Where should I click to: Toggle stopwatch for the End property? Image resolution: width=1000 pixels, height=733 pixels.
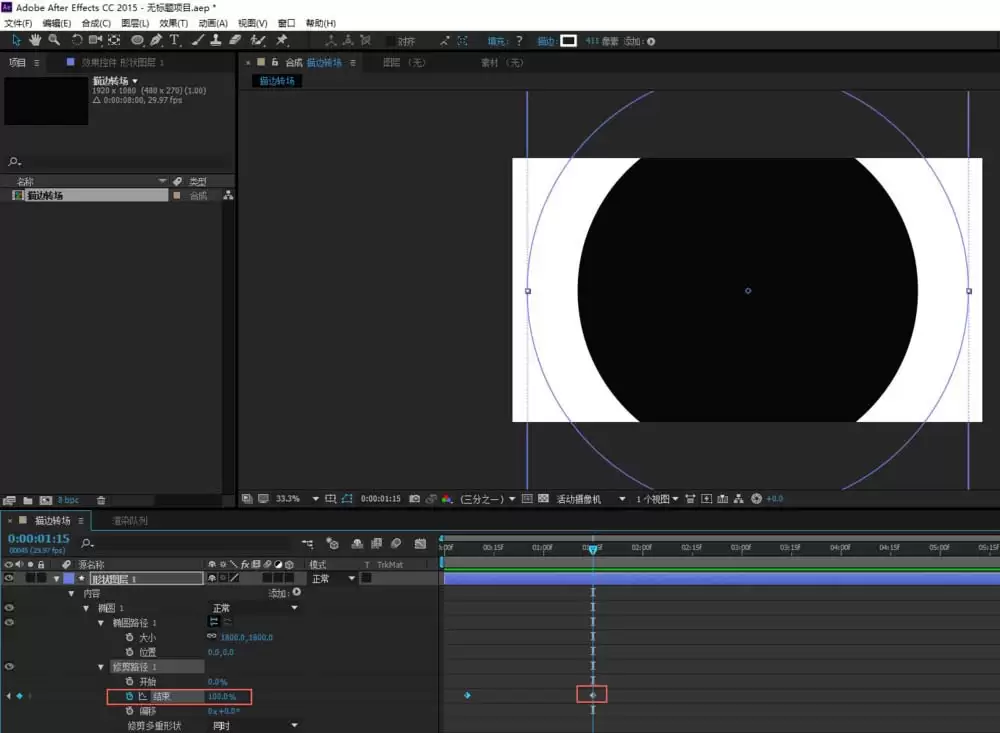(129, 697)
